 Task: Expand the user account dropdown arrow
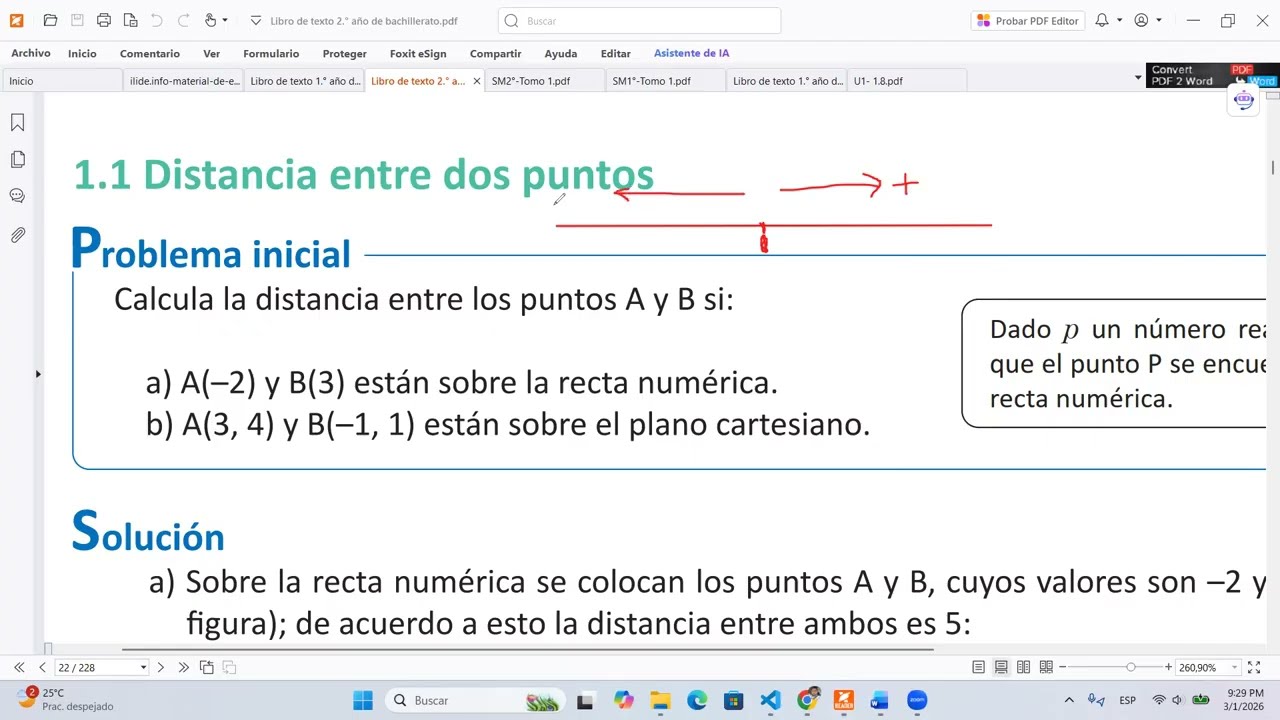click(x=1159, y=20)
